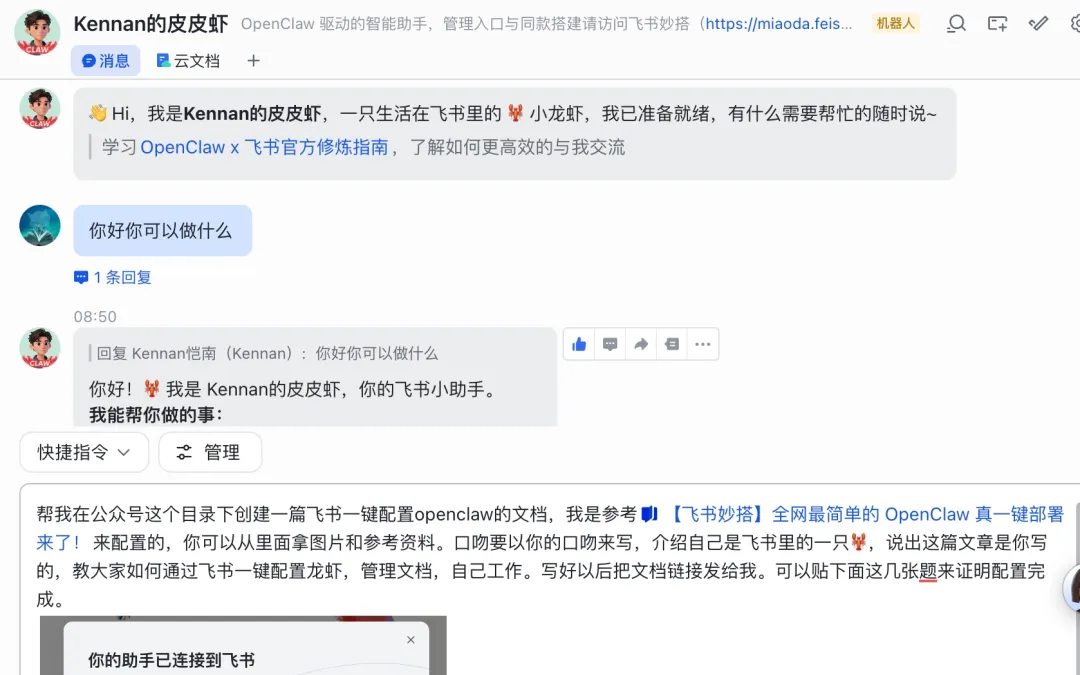Open more options ellipsis on message
Screen dimensions: 1080x675
point(703,344)
